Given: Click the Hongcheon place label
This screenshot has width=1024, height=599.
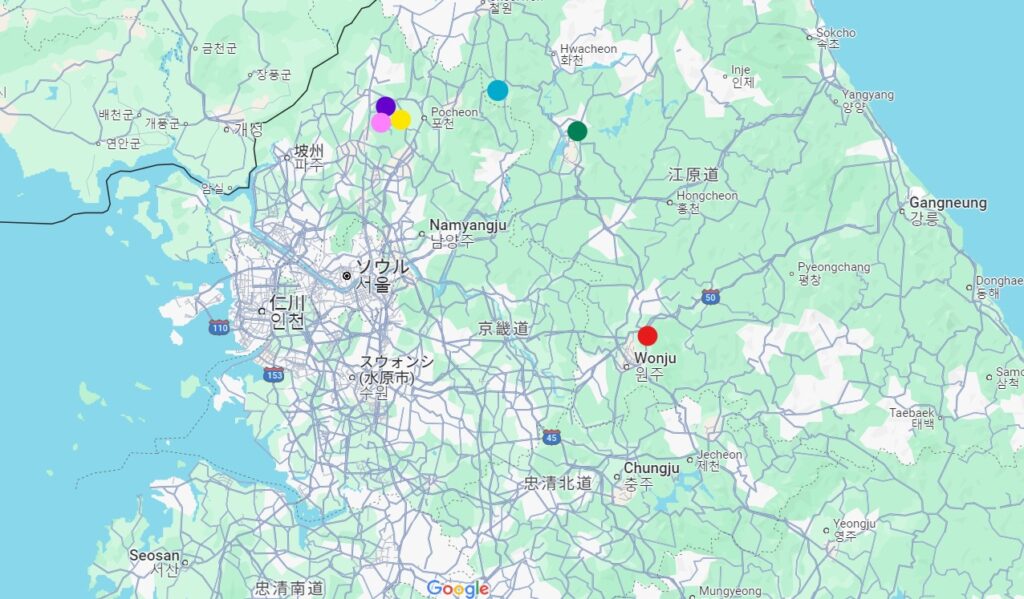Looking at the screenshot, I should [707, 196].
